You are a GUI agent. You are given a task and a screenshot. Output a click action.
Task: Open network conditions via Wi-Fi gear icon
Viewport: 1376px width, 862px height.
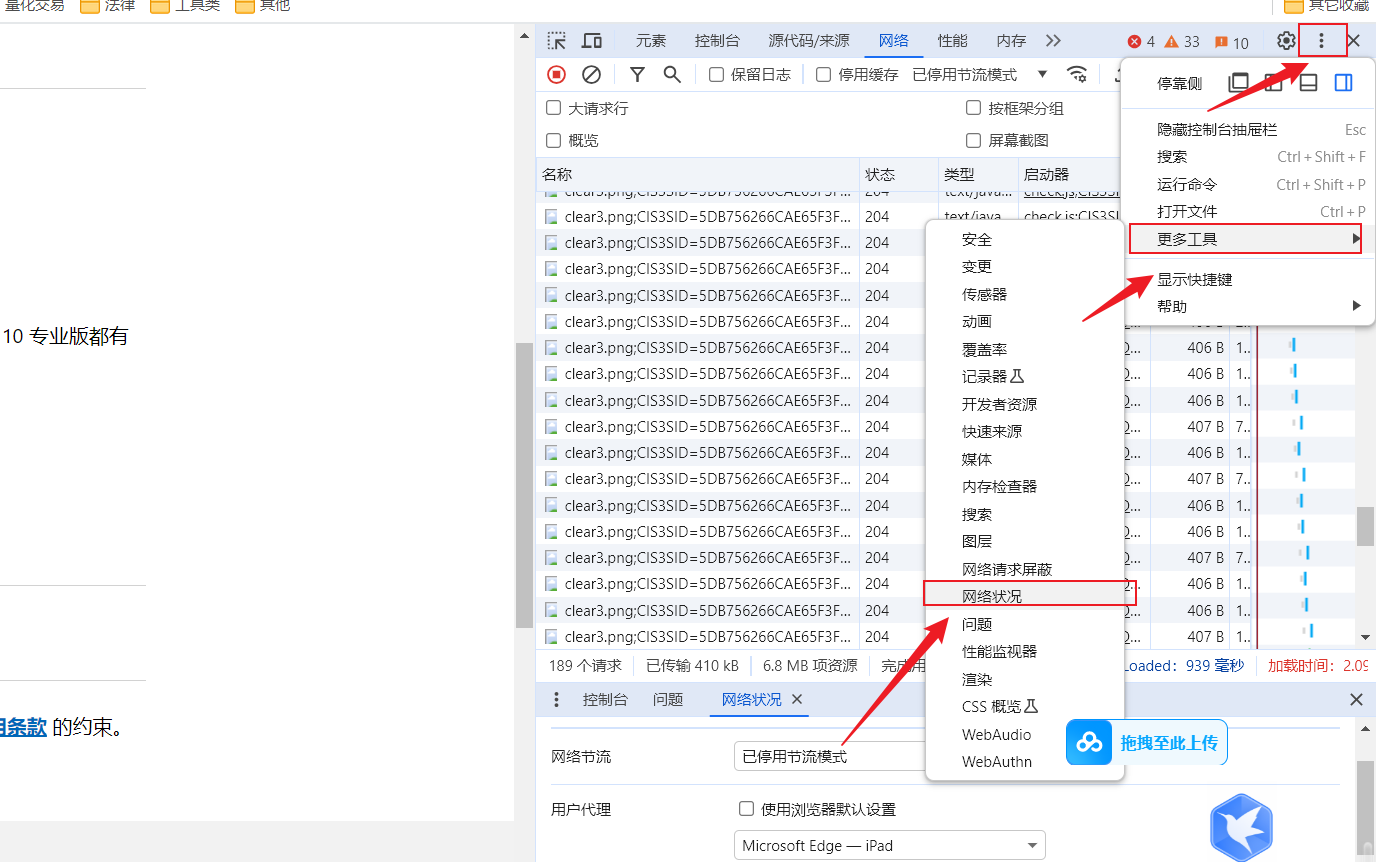pos(1077,74)
